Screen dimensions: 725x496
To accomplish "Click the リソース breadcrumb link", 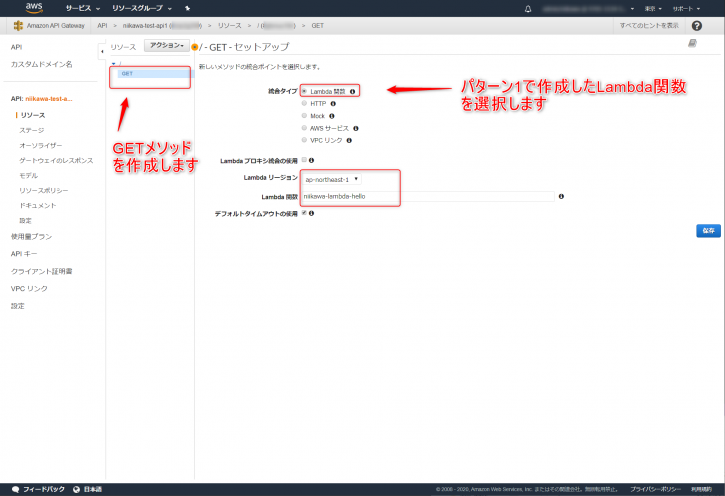I will pos(229,25).
